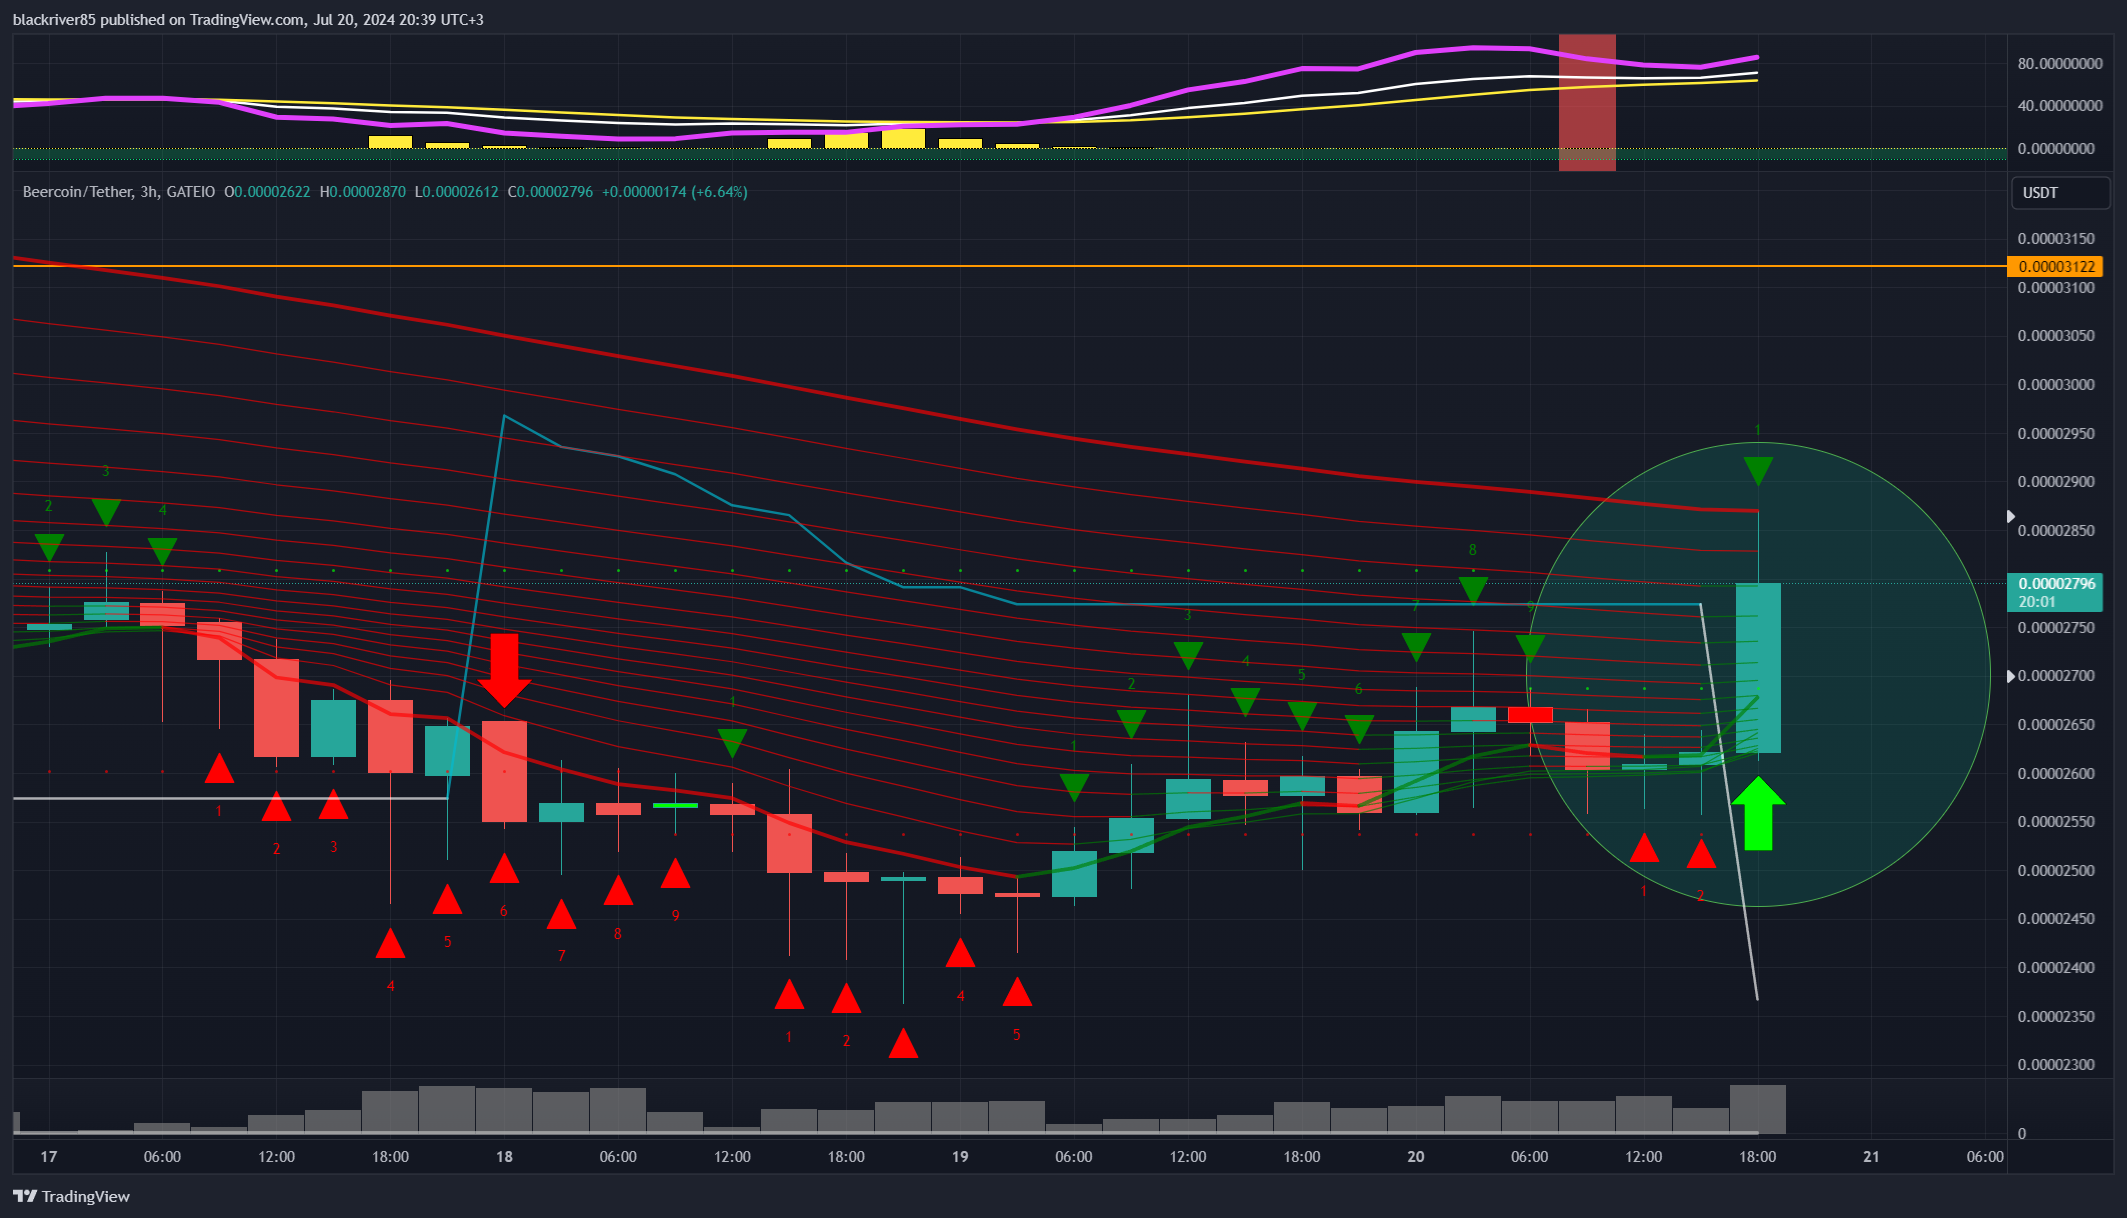
Task: Open the USDT currency selector
Action: pos(2060,193)
